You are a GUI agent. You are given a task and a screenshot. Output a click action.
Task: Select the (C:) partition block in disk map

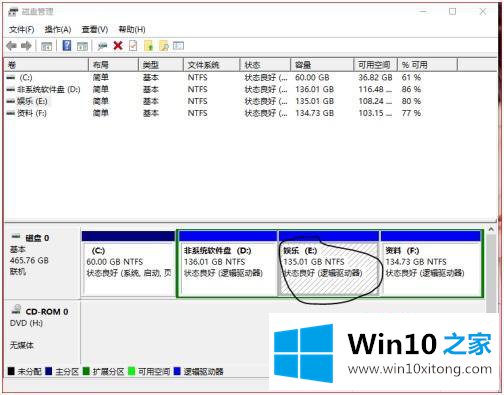tap(128, 263)
